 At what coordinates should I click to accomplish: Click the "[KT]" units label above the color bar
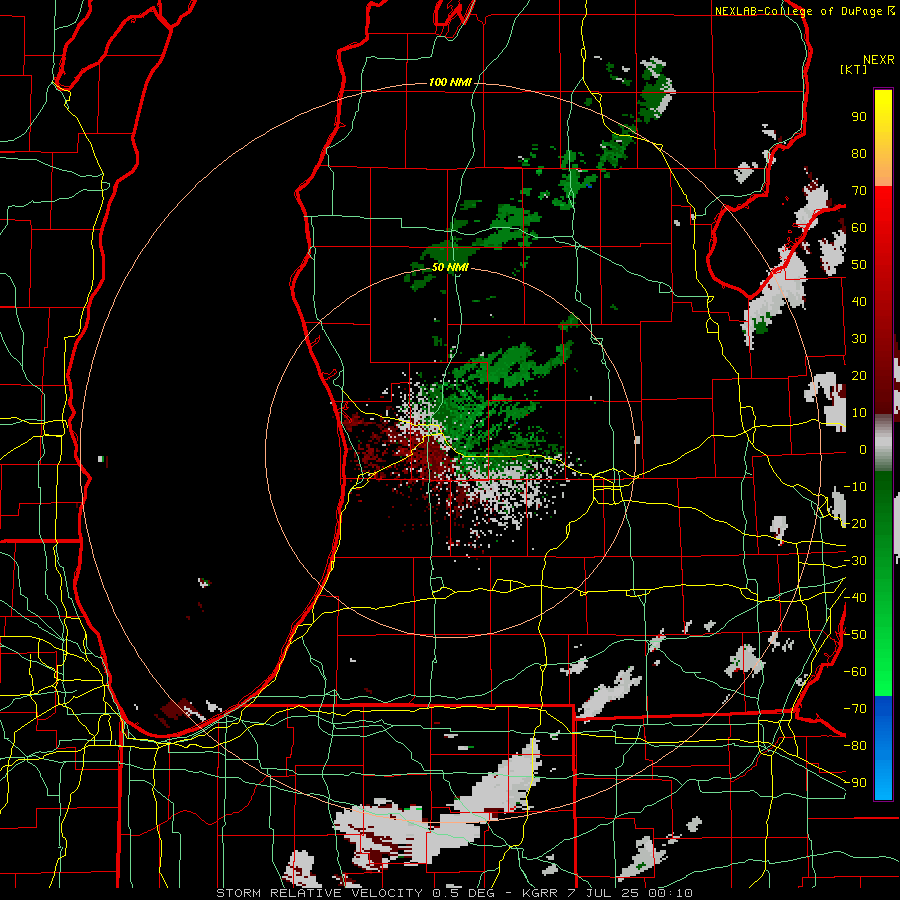854,69
